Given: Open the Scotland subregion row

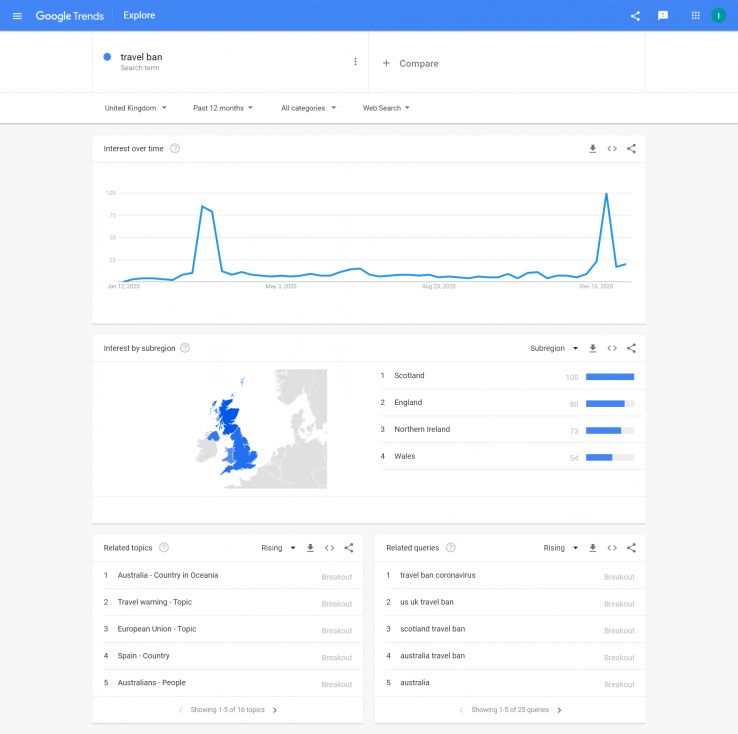Looking at the screenshot, I should (x=409, y=376).
